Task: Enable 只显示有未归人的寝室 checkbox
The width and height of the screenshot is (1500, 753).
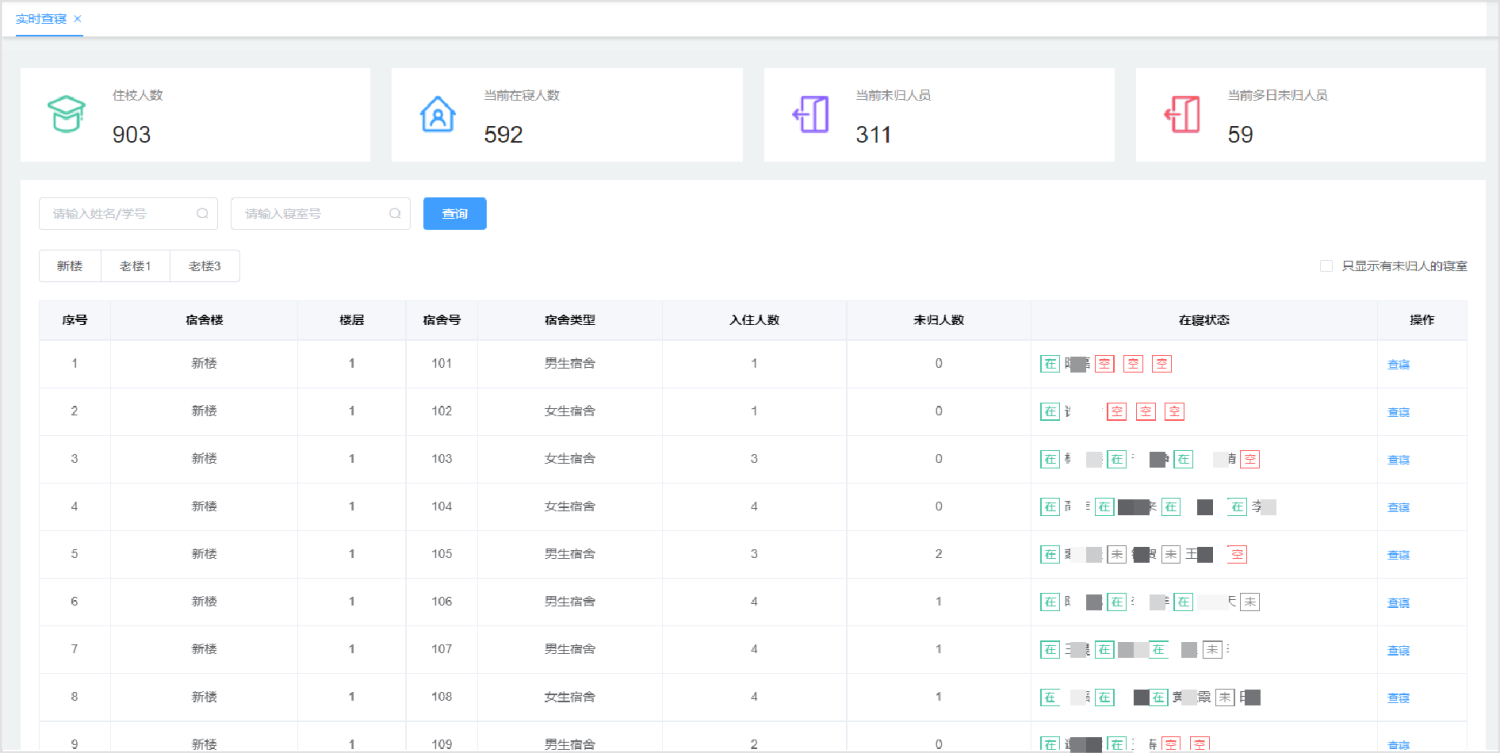Action: 1326,266
